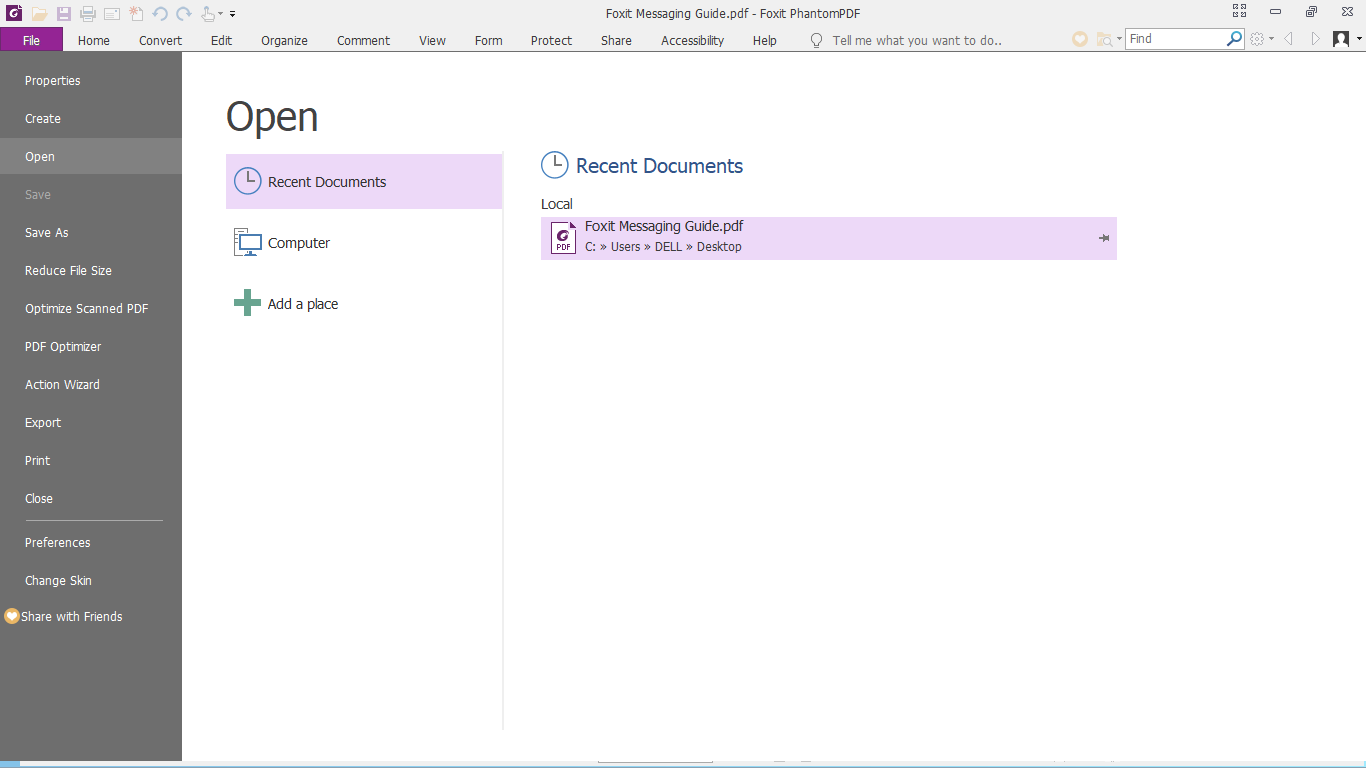Click Add a place option
1366x768 pixels.
point(364,304)
